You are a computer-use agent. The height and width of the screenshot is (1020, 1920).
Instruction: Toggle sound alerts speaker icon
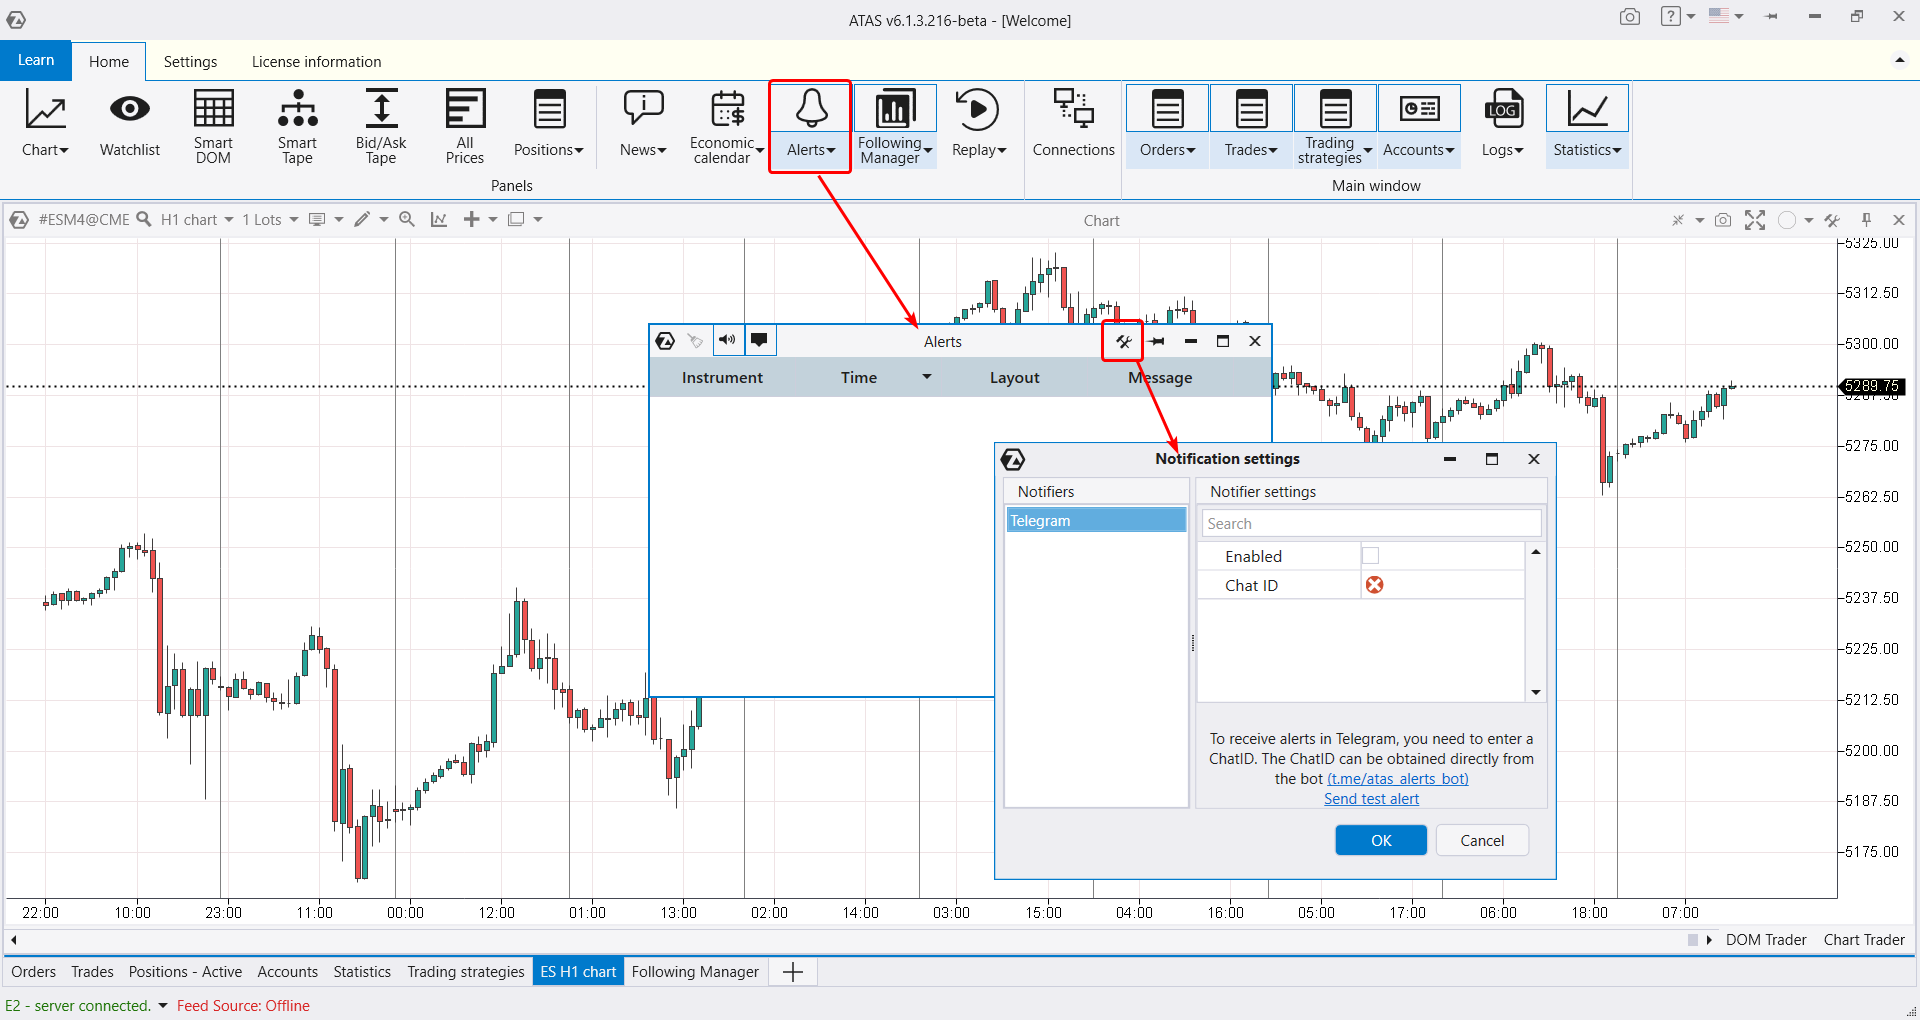point(727,341)
